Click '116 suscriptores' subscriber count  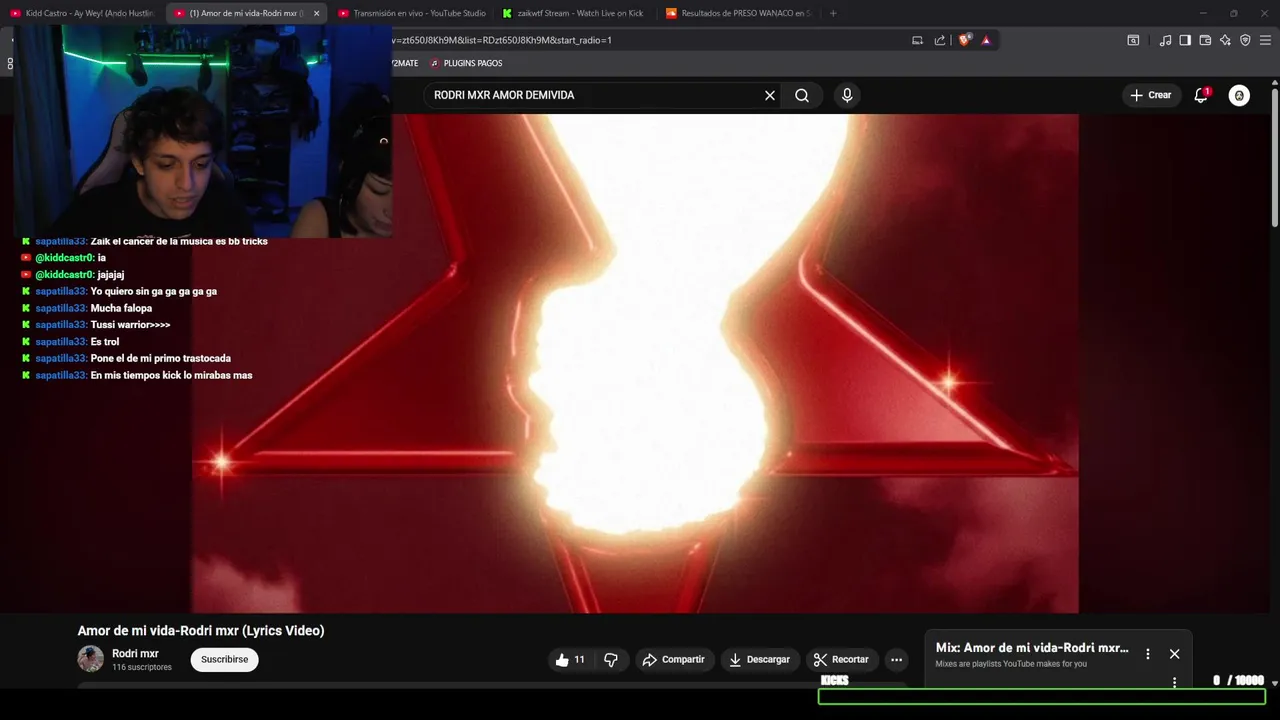[142, 667]
